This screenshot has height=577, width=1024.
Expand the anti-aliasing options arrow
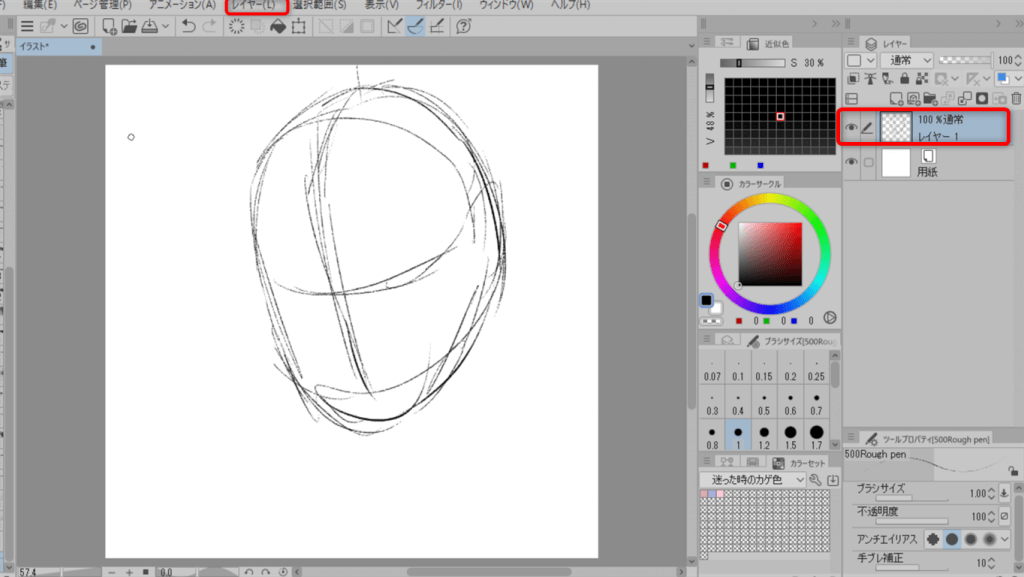pos(1004,539)
